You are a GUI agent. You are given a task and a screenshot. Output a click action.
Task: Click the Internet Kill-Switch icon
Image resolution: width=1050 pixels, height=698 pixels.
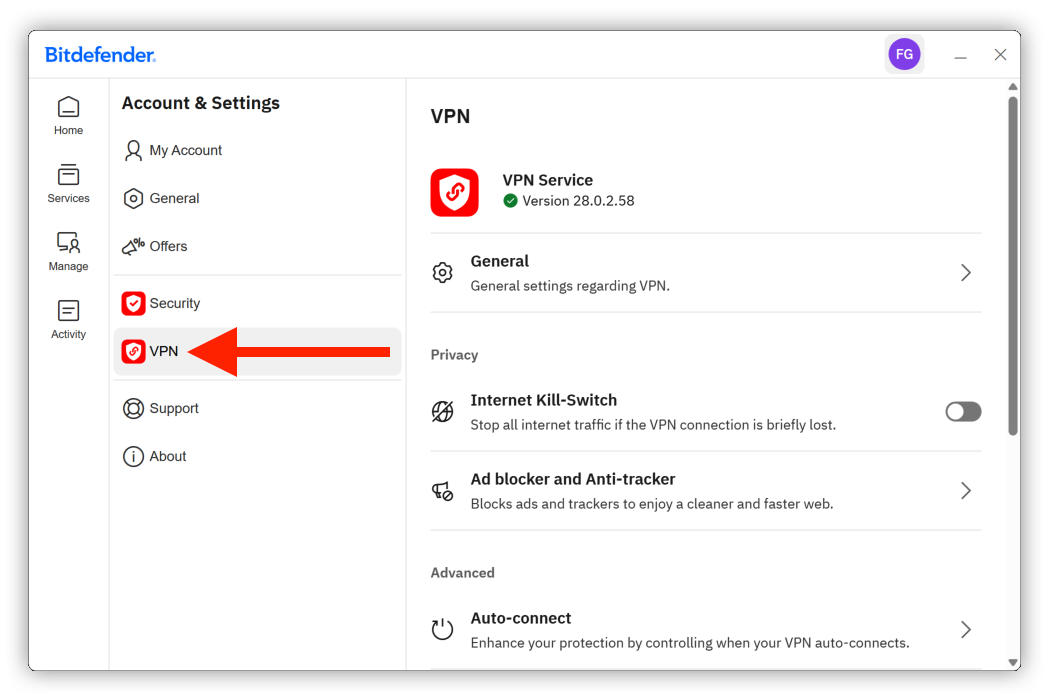point(442,411)
